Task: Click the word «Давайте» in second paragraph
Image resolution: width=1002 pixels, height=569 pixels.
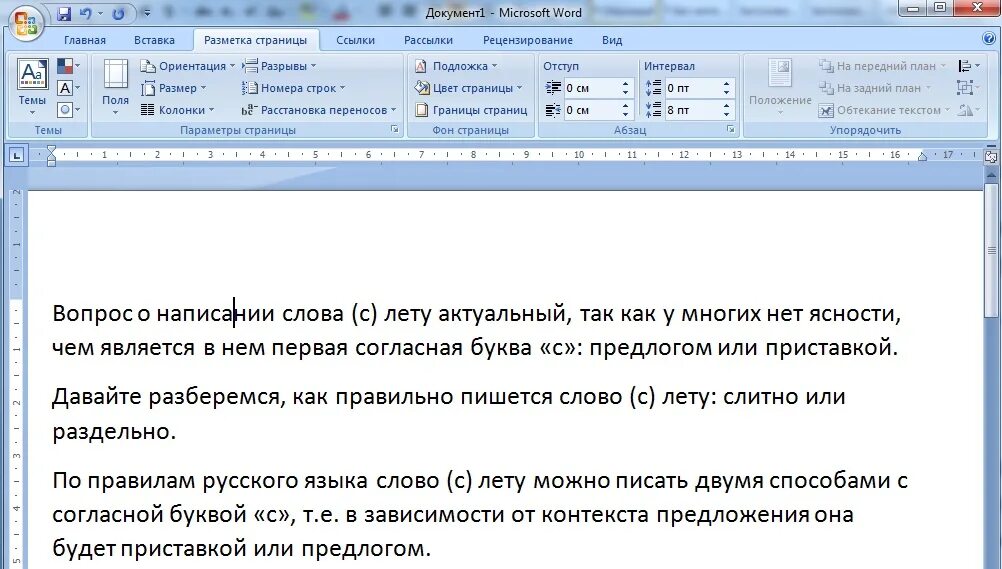Action: click(96, 396)
